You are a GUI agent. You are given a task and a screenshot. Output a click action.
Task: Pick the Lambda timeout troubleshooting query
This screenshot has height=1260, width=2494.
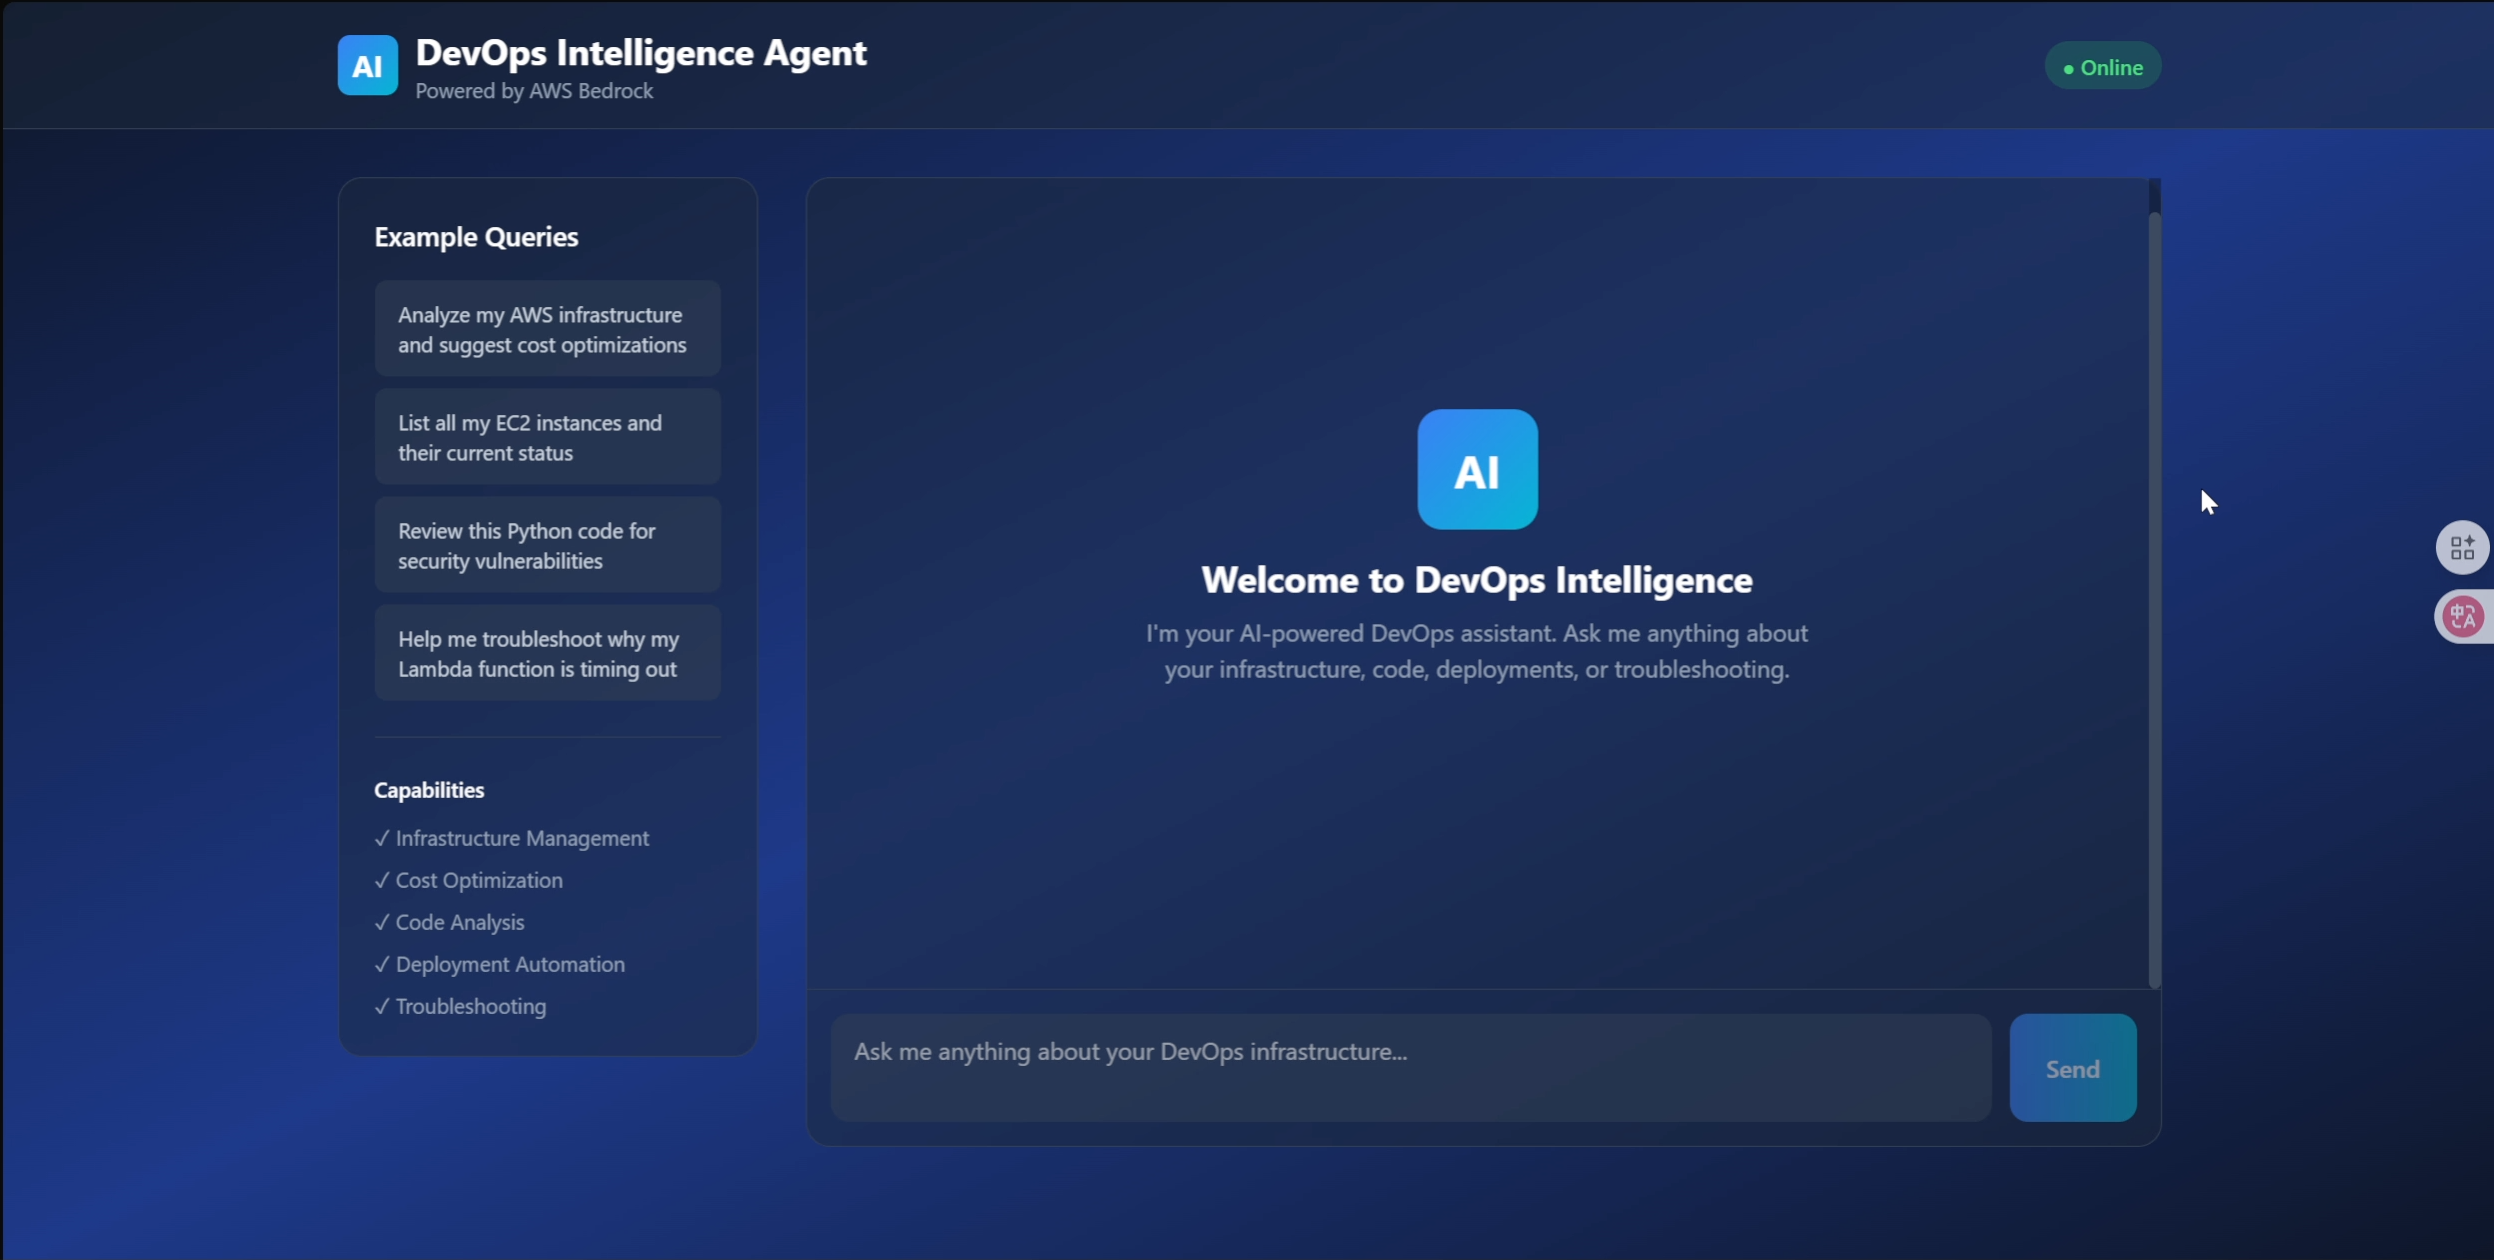pyautogui.click(x=547, y=653)
